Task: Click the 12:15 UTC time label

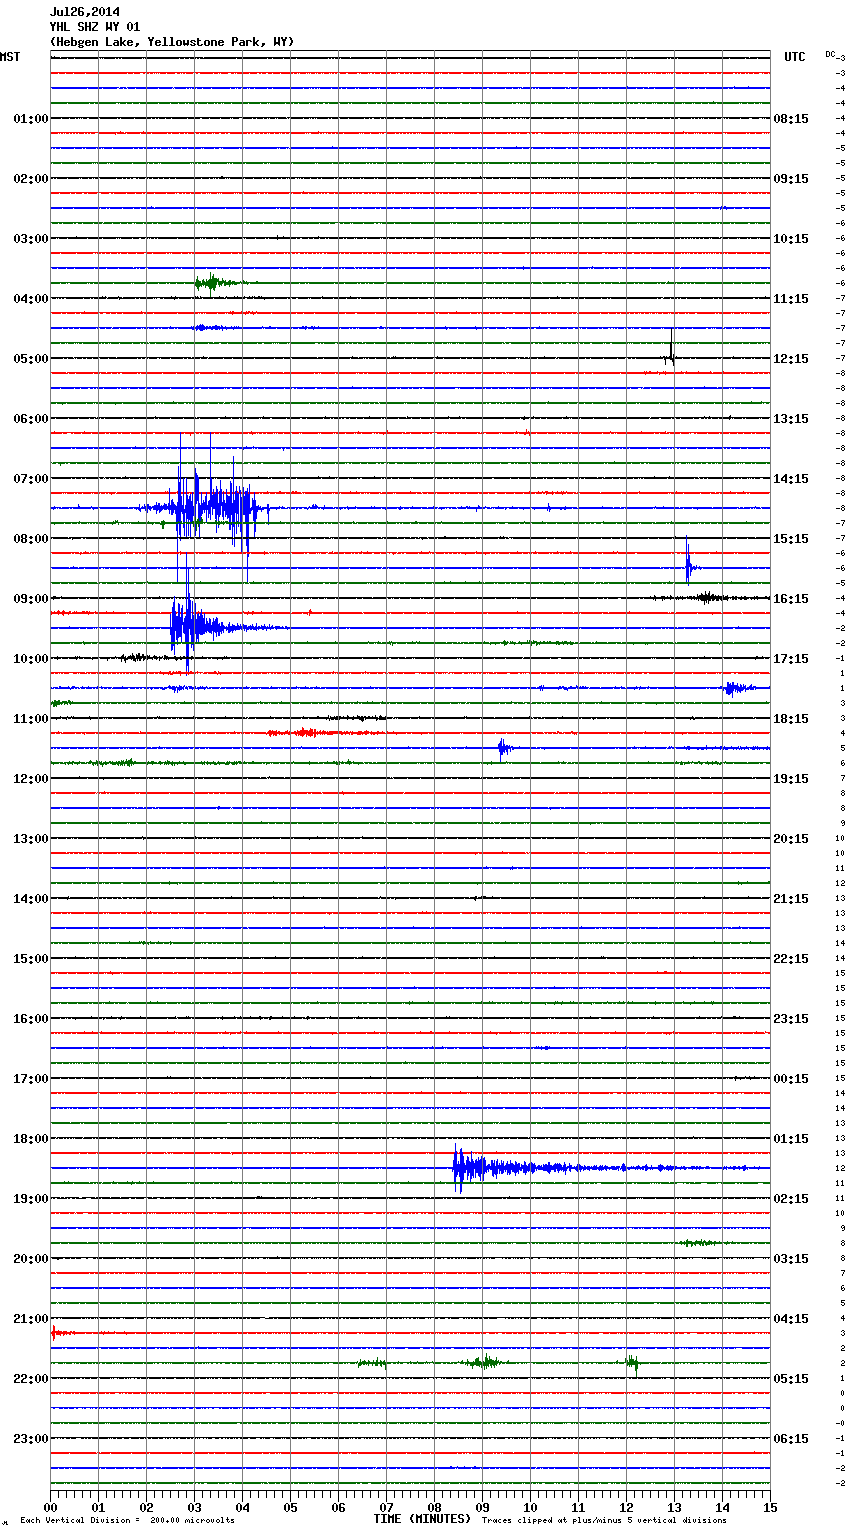Action: click(x=791, y=358)
